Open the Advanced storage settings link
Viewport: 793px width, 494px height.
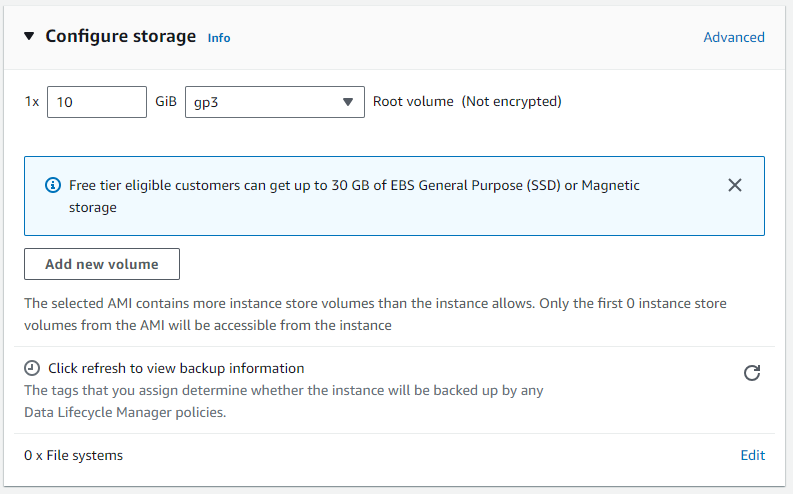pyautogui.click(x=734, y=37)
